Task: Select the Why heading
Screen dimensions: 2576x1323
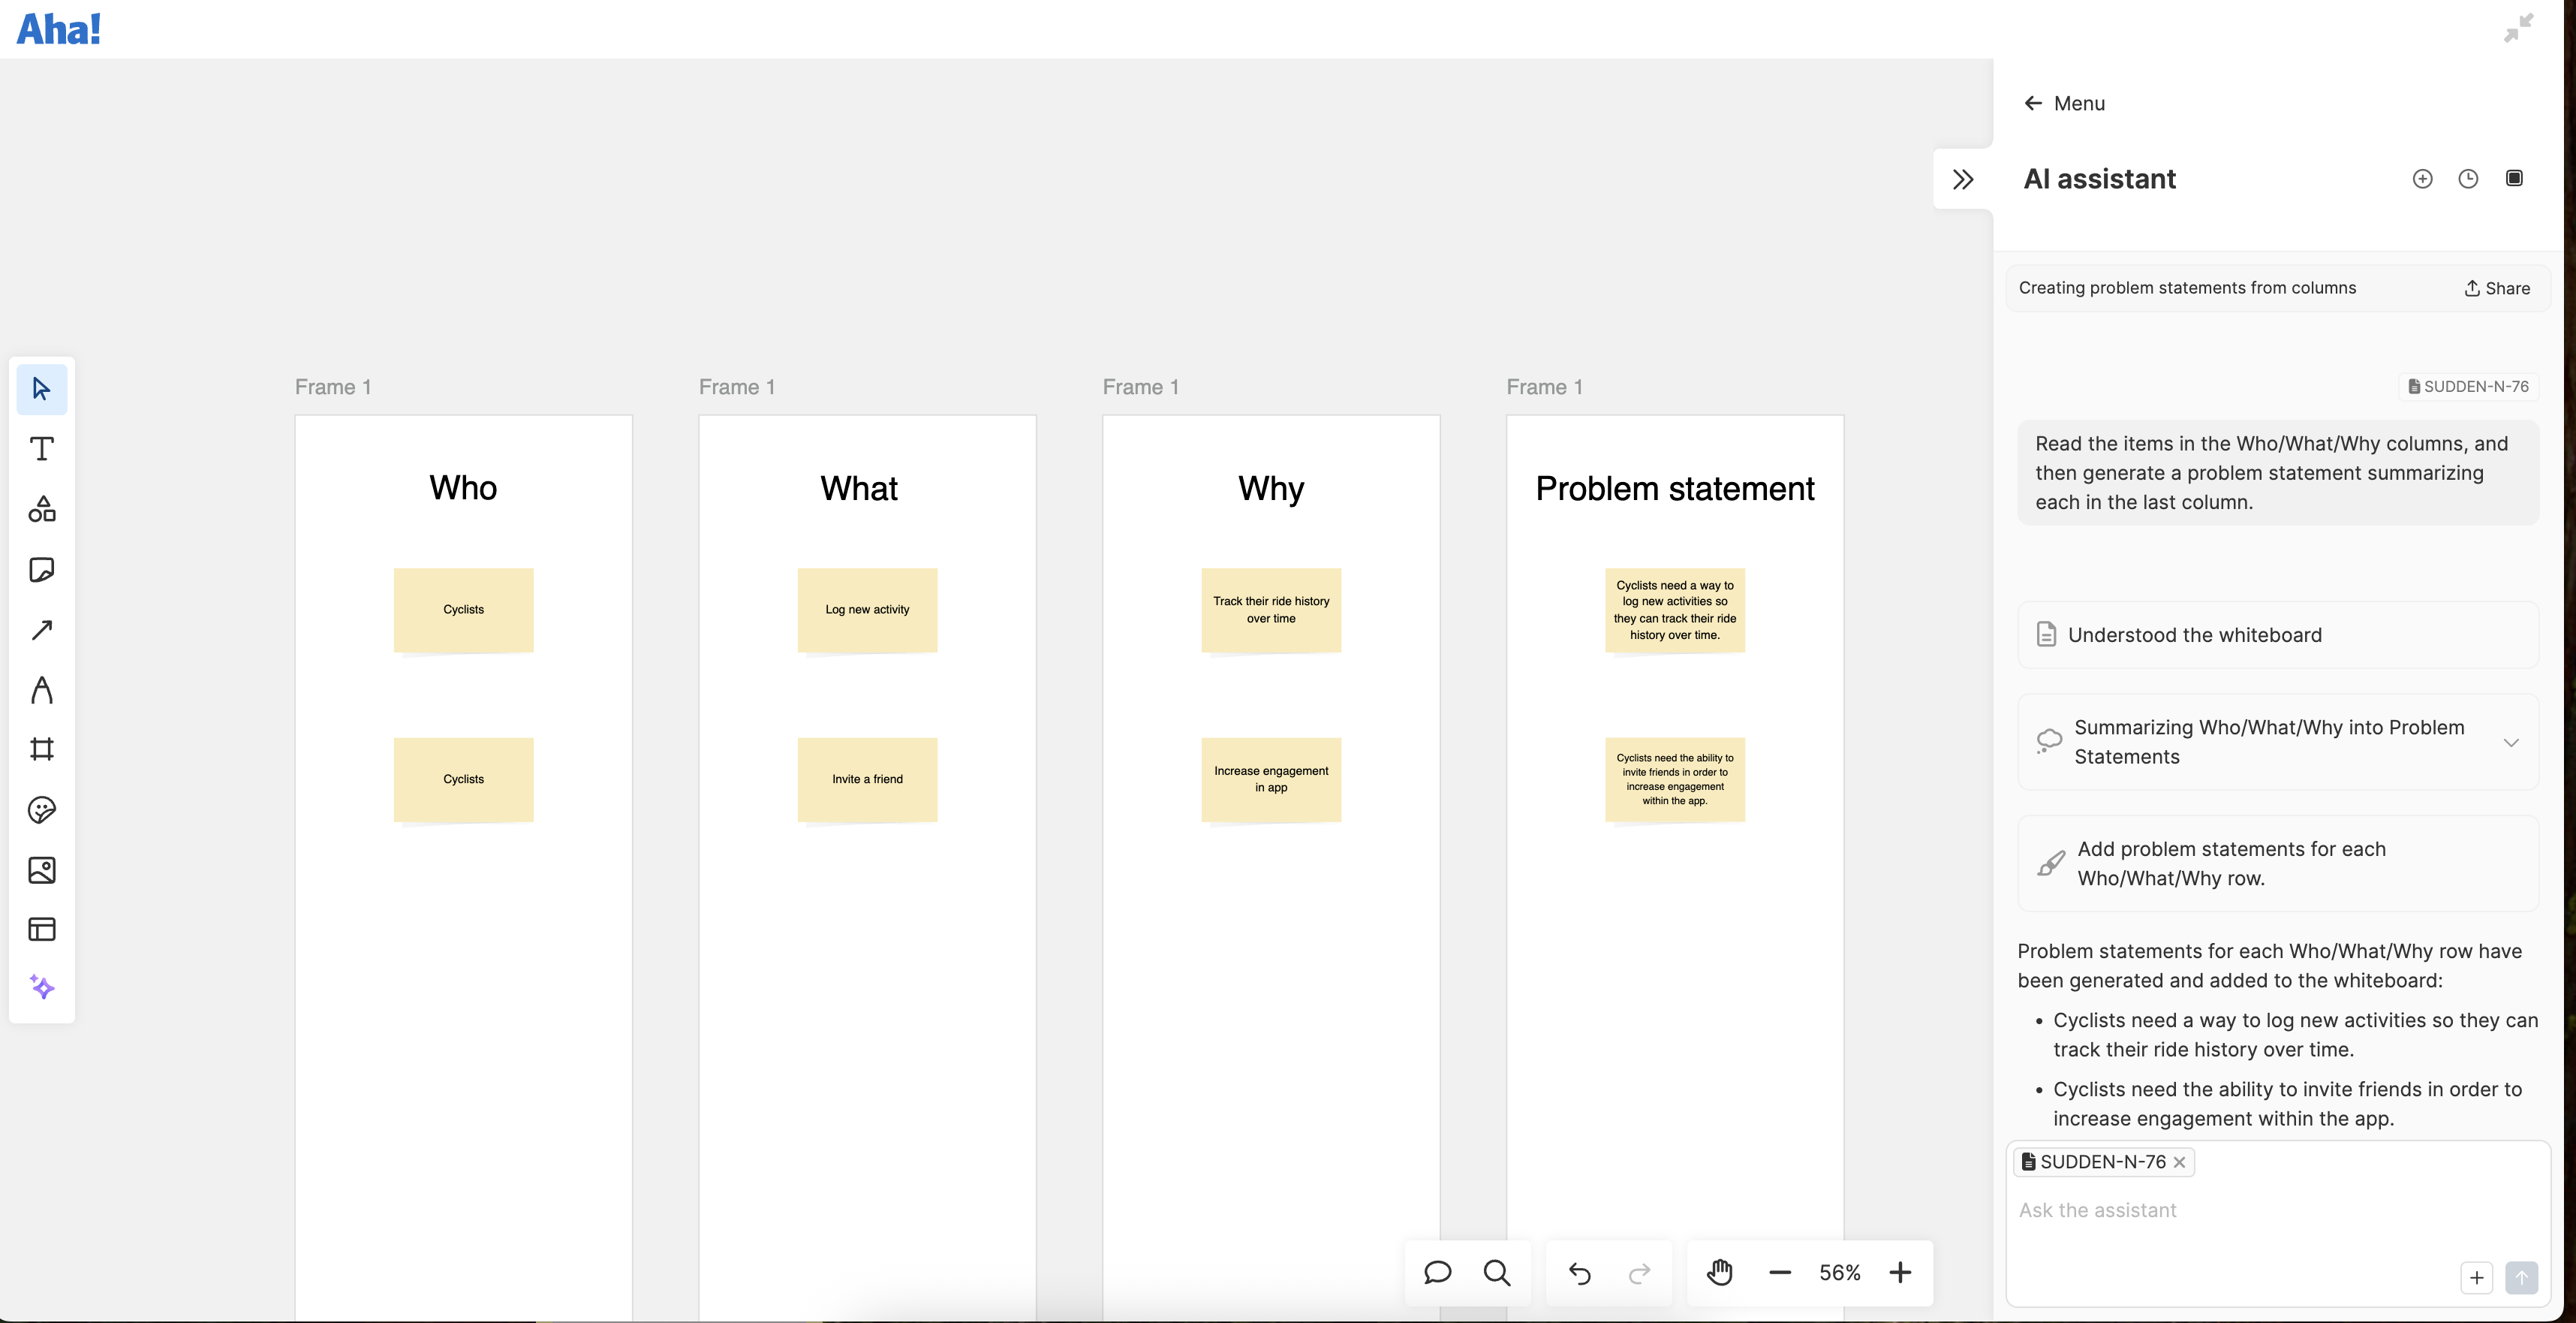Action: coord(1271,488)
